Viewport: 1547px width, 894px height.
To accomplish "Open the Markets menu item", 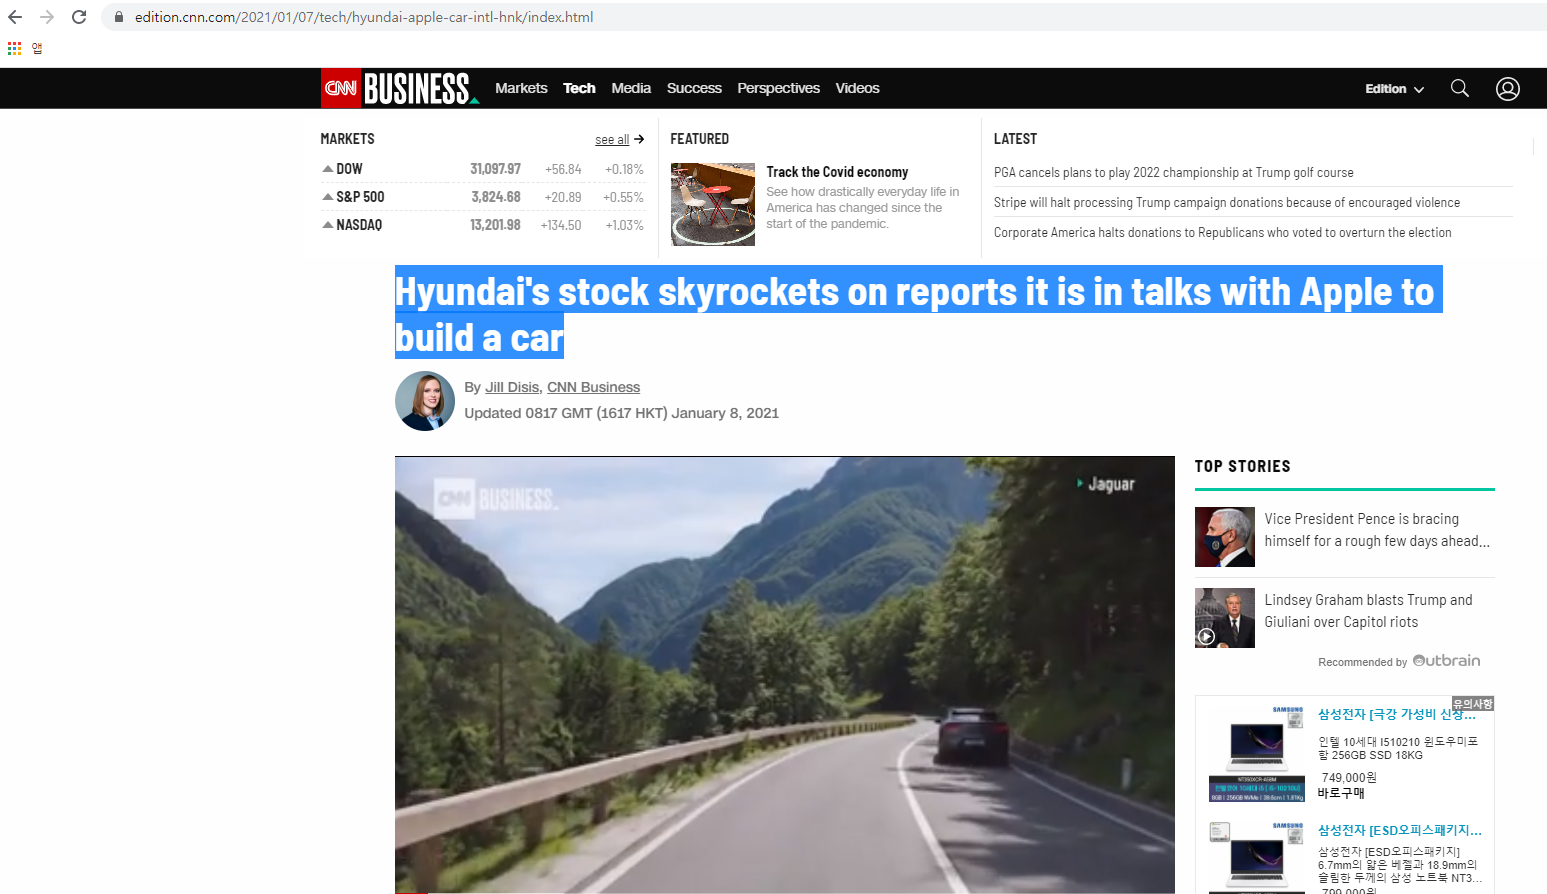I will coord(521,88).
